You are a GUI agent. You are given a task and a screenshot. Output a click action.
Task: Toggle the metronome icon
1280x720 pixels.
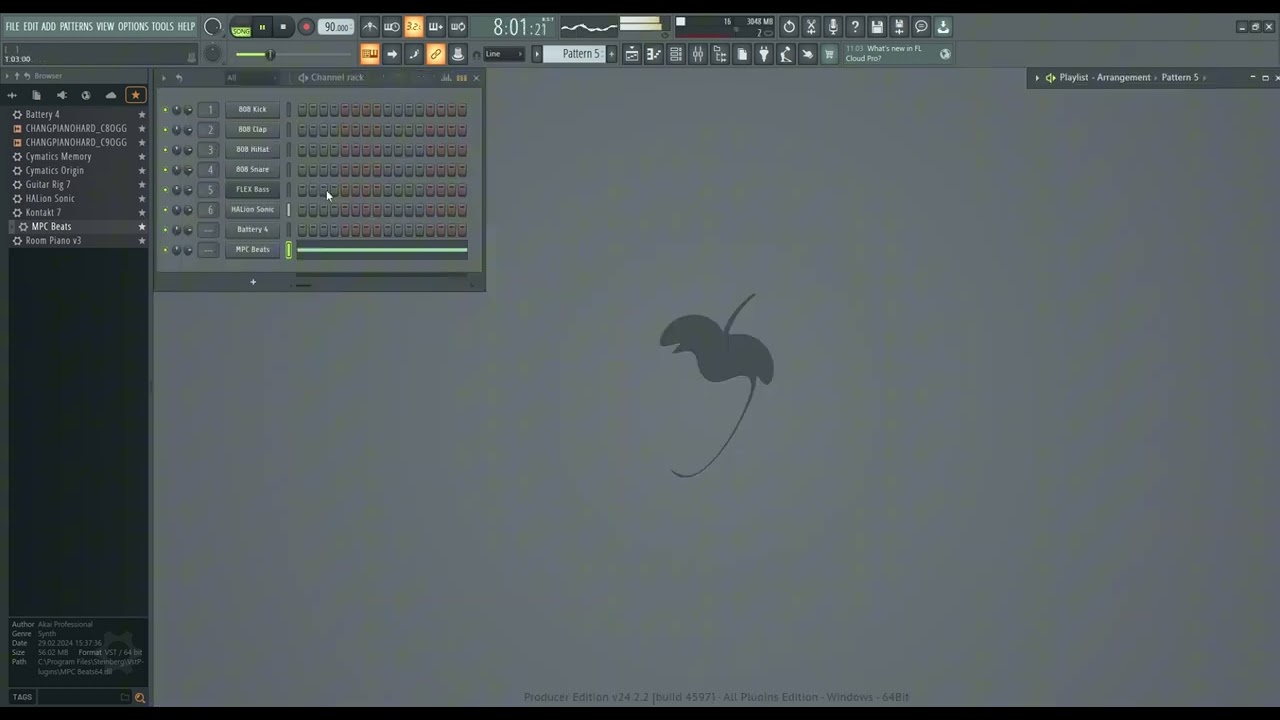(x=370, y=27)
